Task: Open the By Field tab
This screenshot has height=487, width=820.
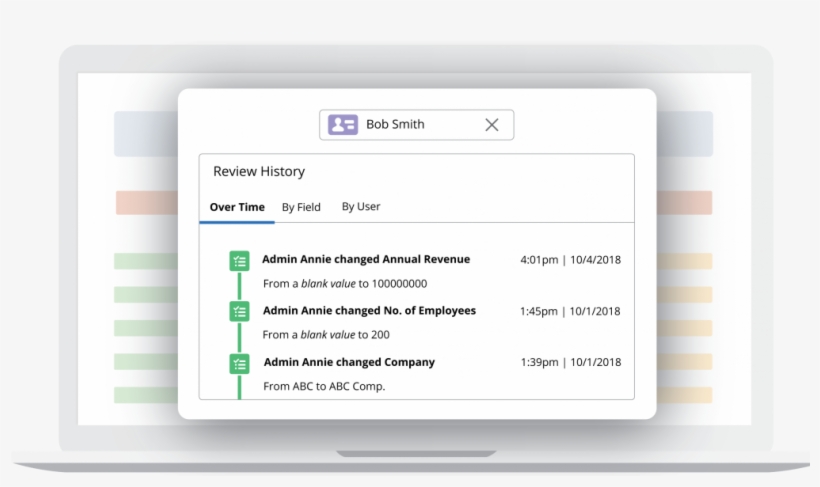Action: pyautogui.click(x=301, y=207)
